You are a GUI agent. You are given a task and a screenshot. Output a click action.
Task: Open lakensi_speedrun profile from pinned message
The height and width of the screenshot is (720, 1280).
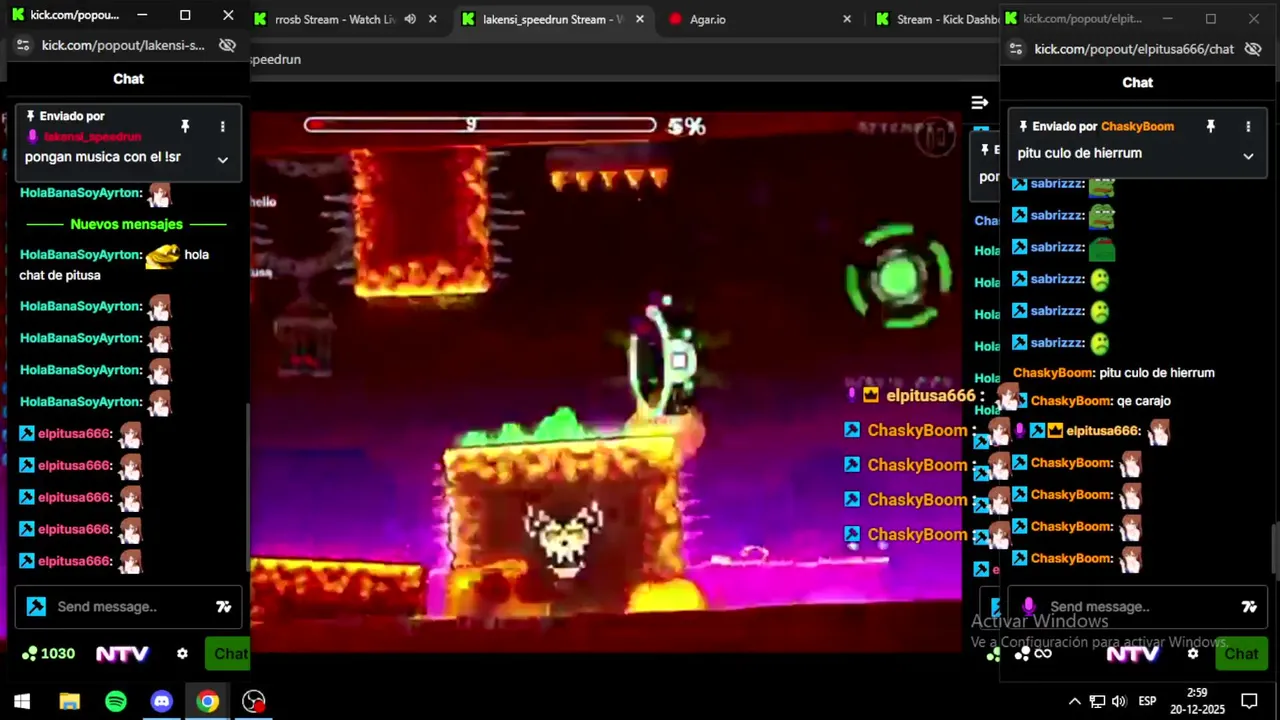click(x=92, y=136)
